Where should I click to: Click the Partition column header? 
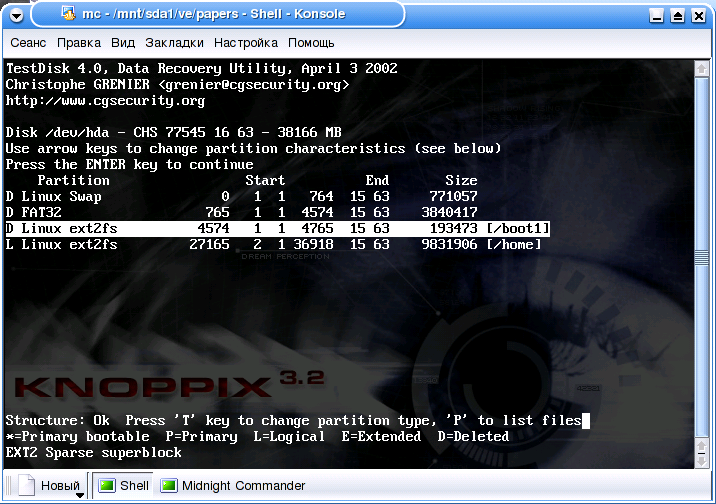[x=74, y=180]
